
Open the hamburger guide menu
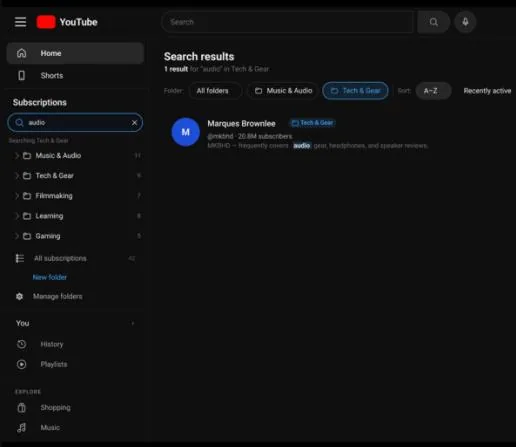tap(20, 22)
